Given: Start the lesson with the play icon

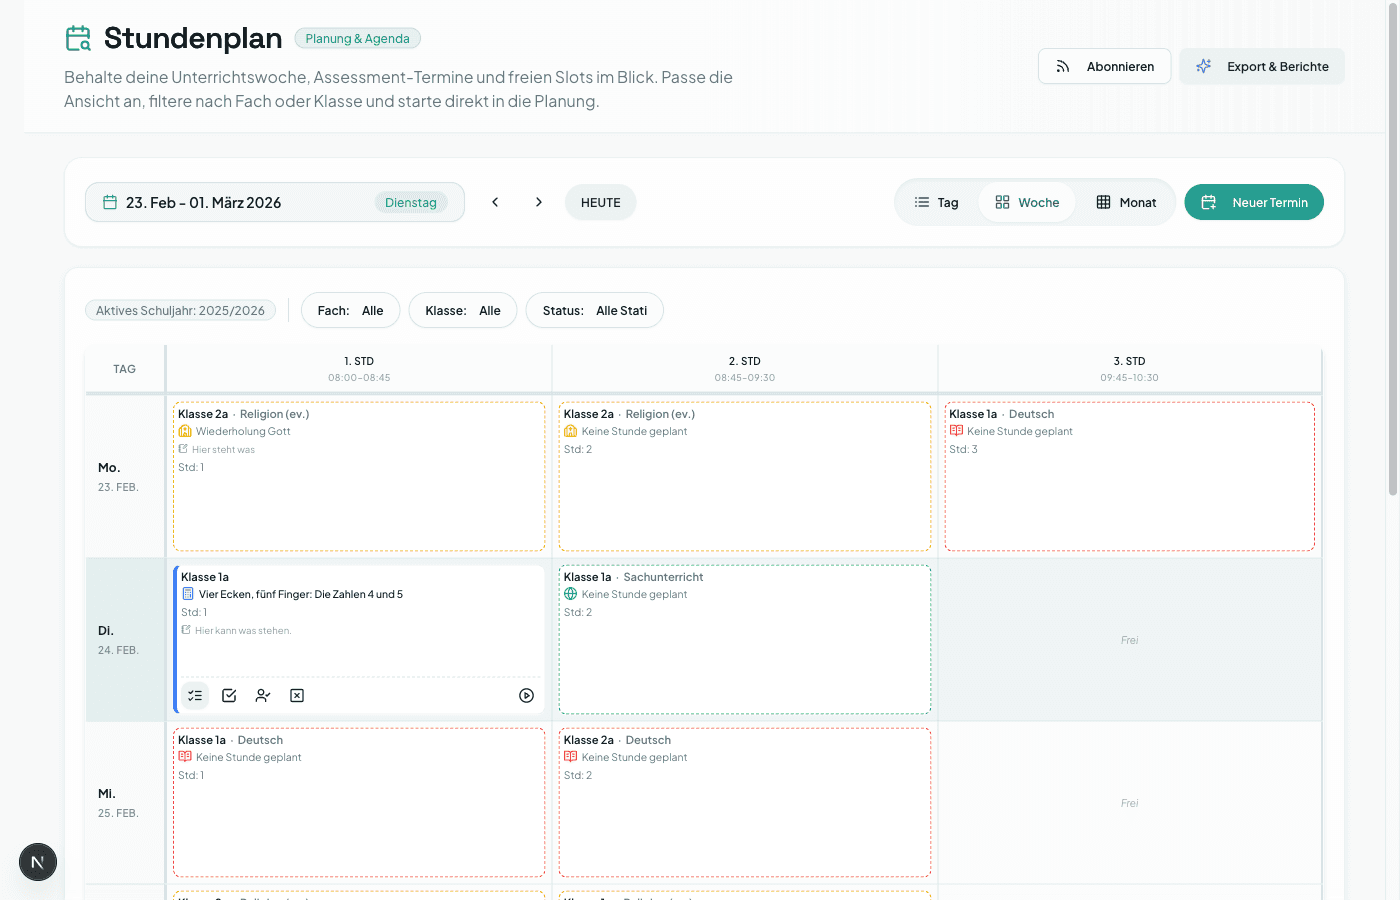Looking at the screenshot, I should point(527,696).
